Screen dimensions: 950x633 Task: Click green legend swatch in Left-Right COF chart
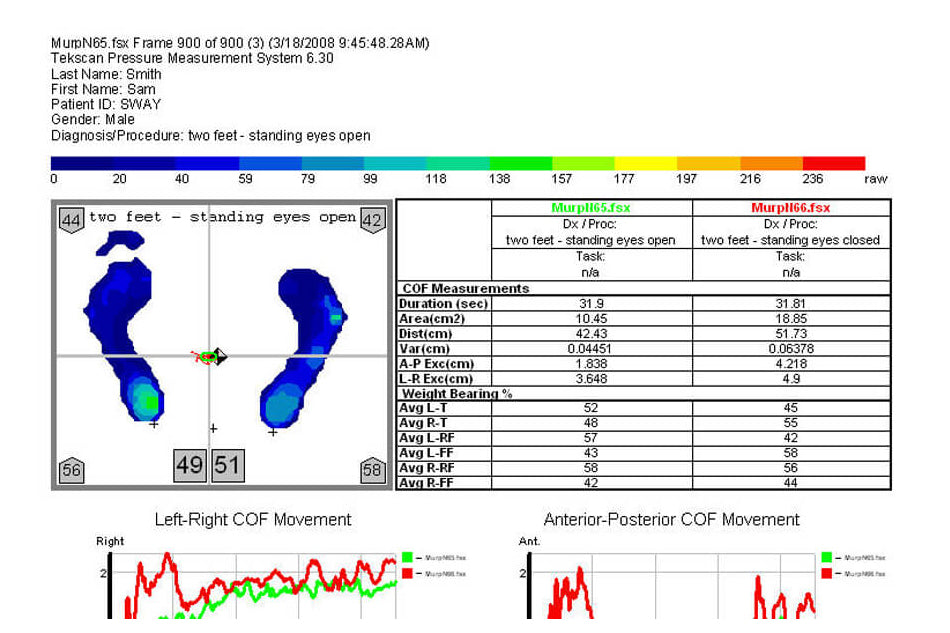pyautogui.click(x=407, y=558)
